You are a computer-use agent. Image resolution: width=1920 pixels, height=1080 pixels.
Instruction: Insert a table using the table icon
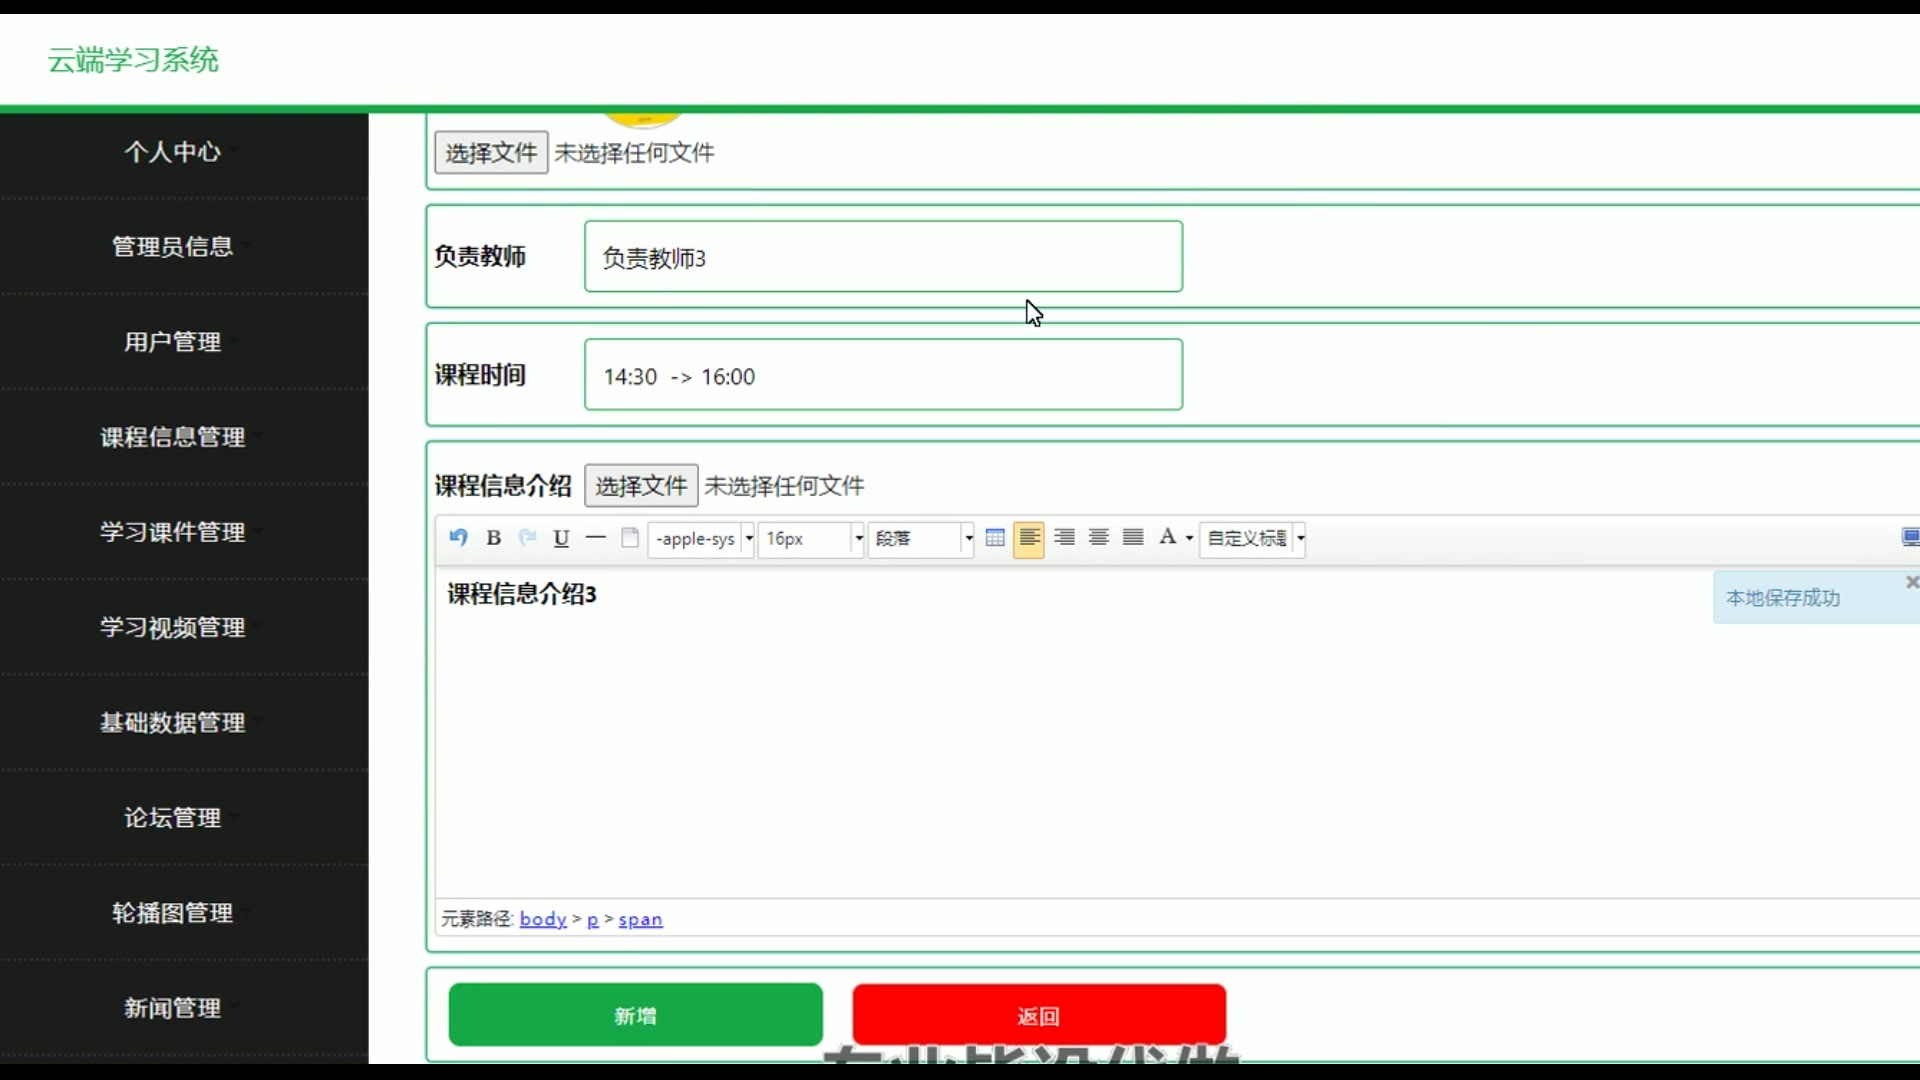[995, 538]
